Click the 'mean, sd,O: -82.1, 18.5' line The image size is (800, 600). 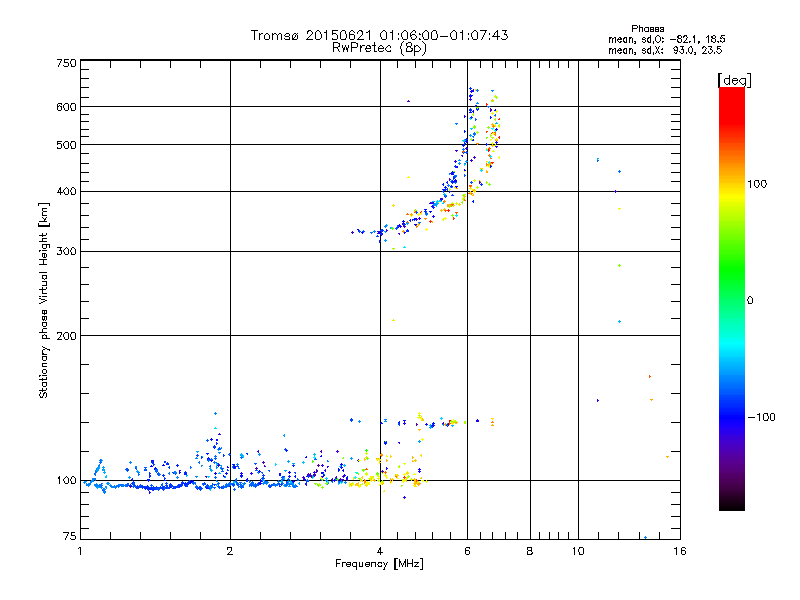point(666,39)
